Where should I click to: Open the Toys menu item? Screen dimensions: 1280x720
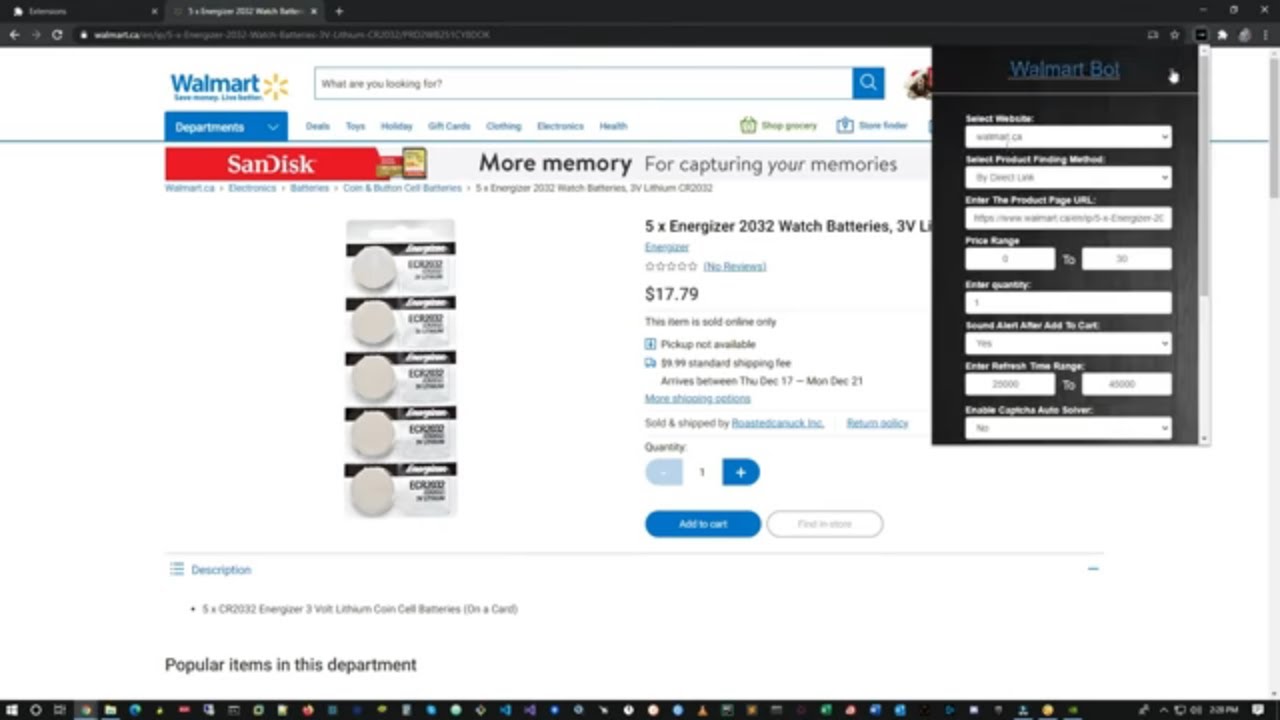point(355,127)
